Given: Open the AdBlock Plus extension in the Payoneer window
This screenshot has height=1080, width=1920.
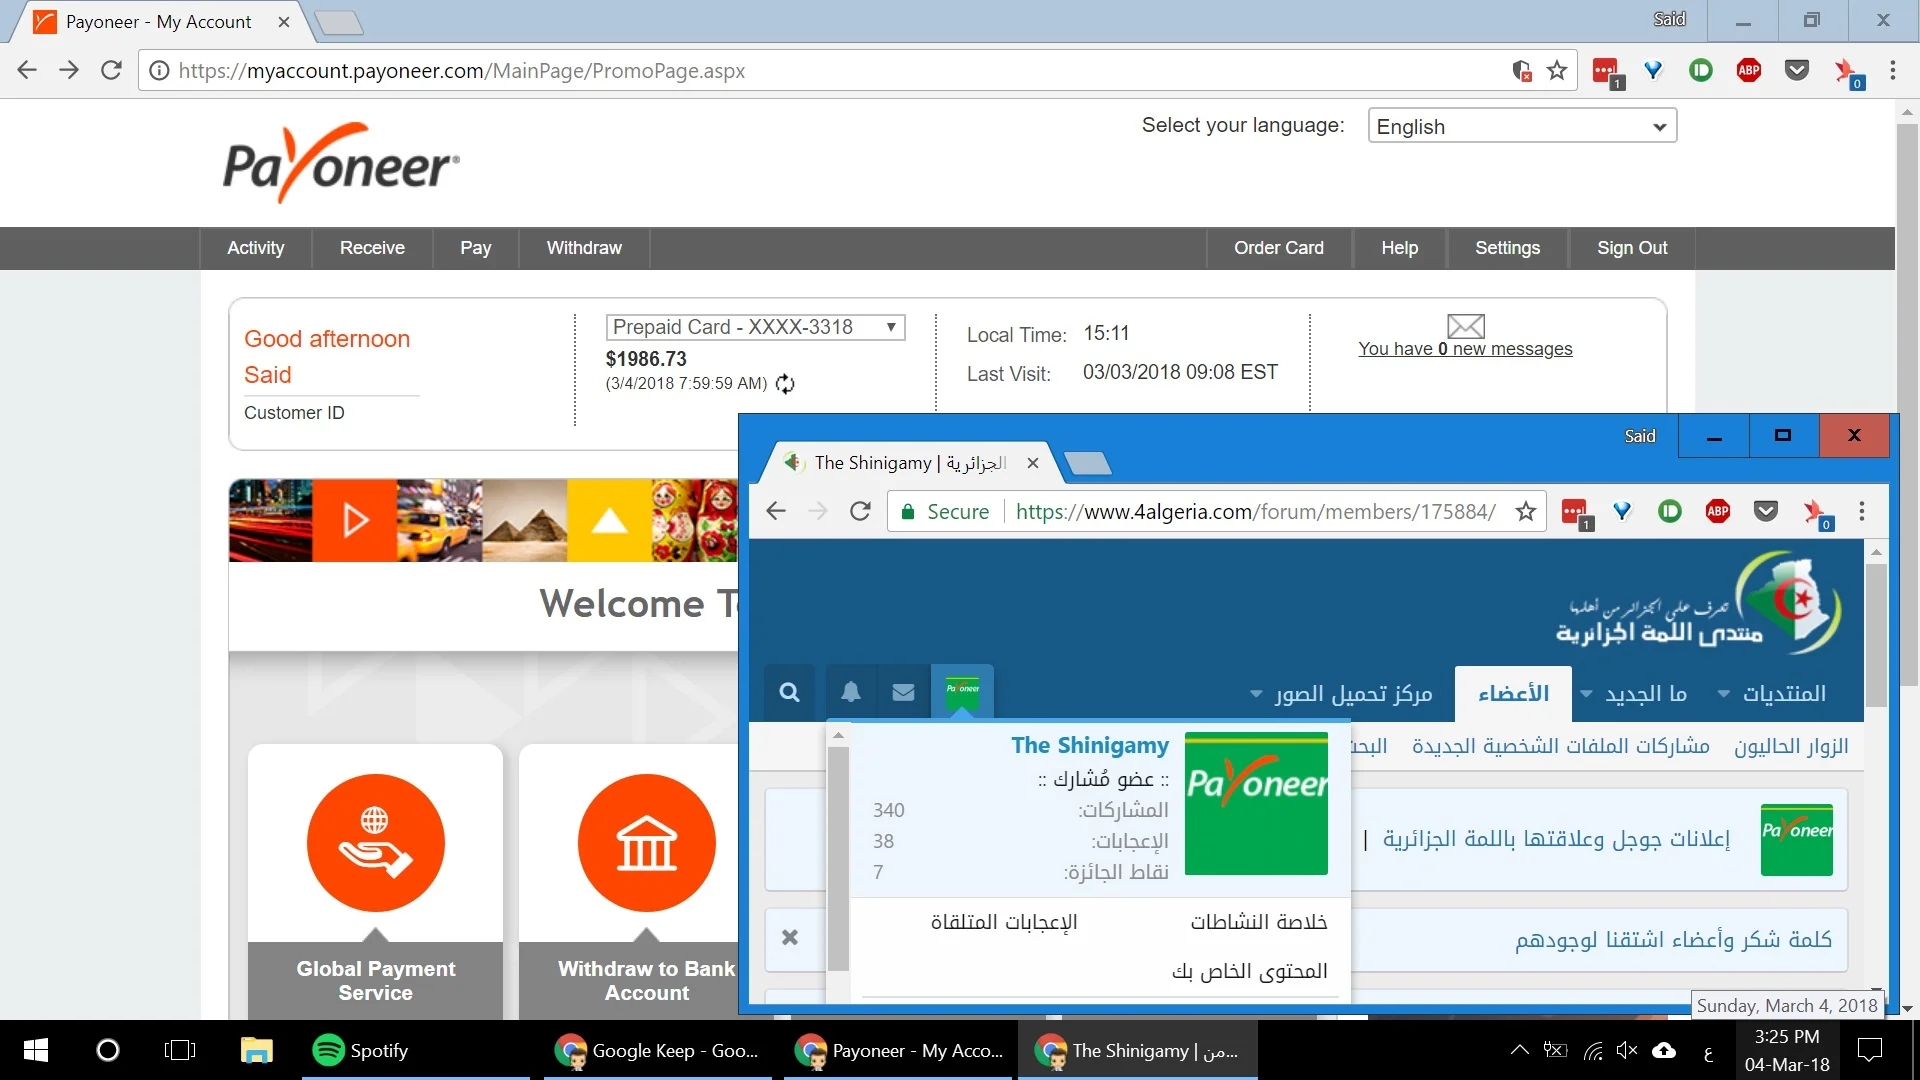Looking at the screenshot, I should (1749, 70).
